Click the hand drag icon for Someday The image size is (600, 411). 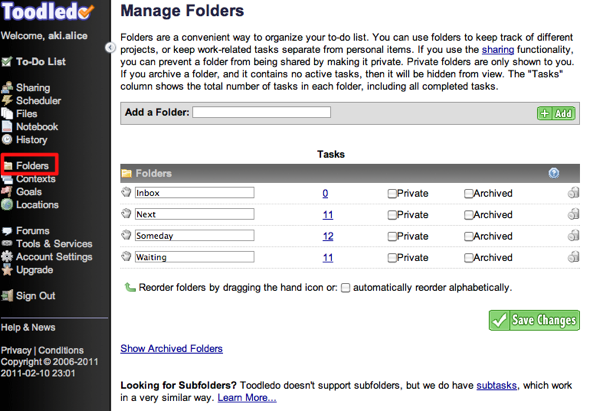click(126, 235)
